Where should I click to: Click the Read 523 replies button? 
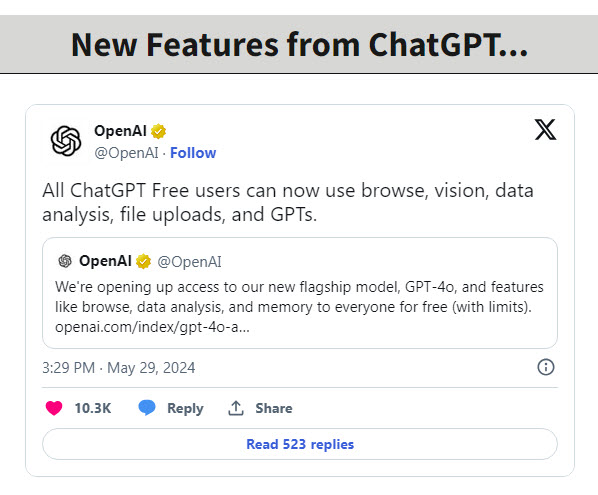pos(300,444)
